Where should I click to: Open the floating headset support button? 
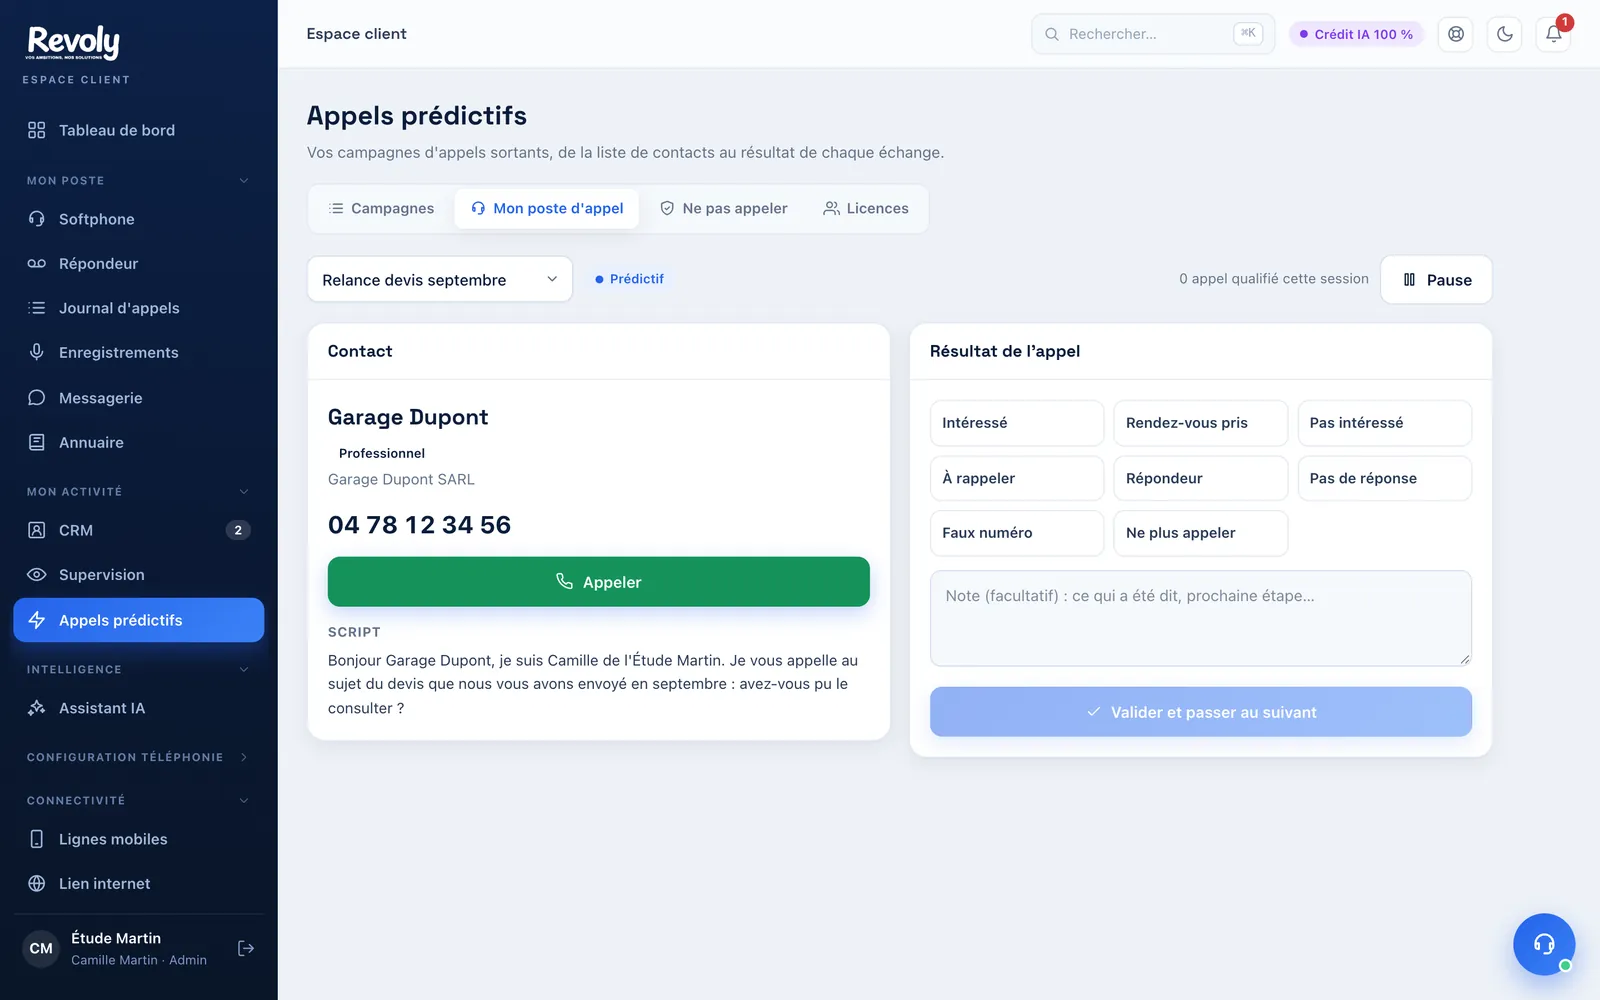(1544, 944)
